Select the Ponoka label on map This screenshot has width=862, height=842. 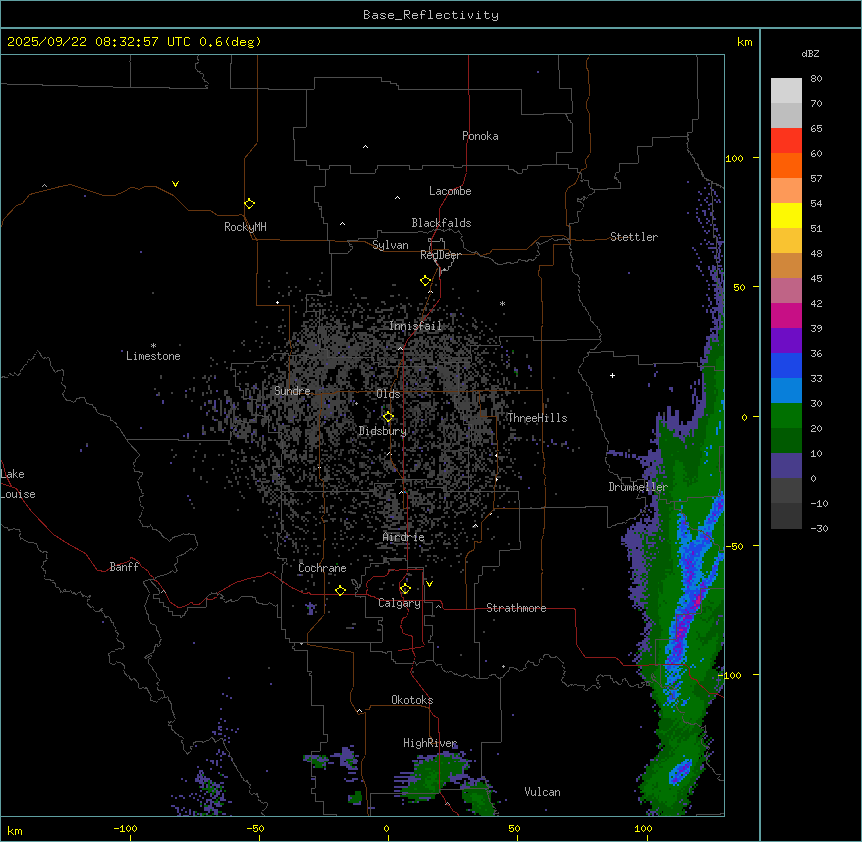(480, 136)
